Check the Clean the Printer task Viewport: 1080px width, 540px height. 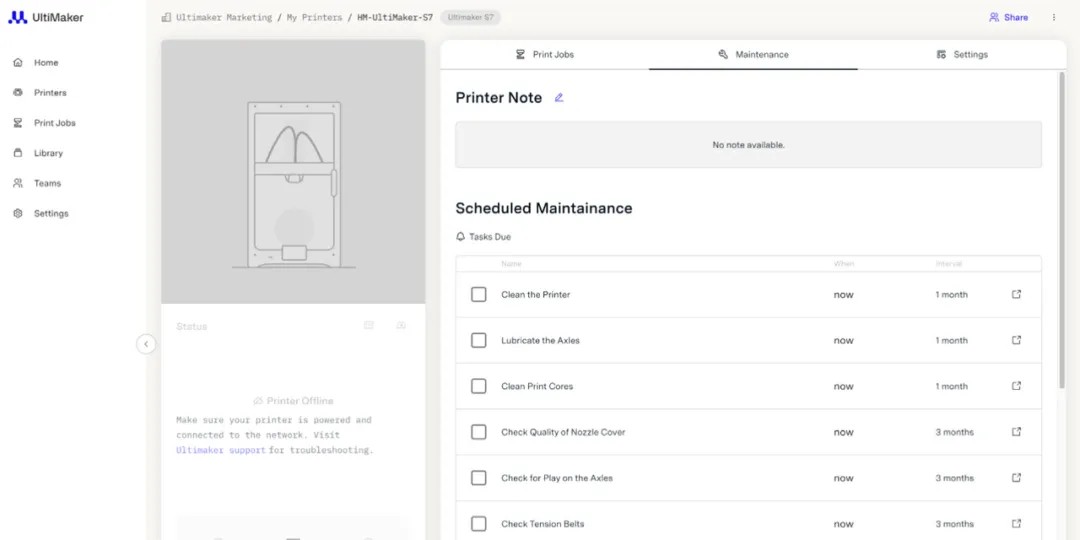tap(479, 295)
